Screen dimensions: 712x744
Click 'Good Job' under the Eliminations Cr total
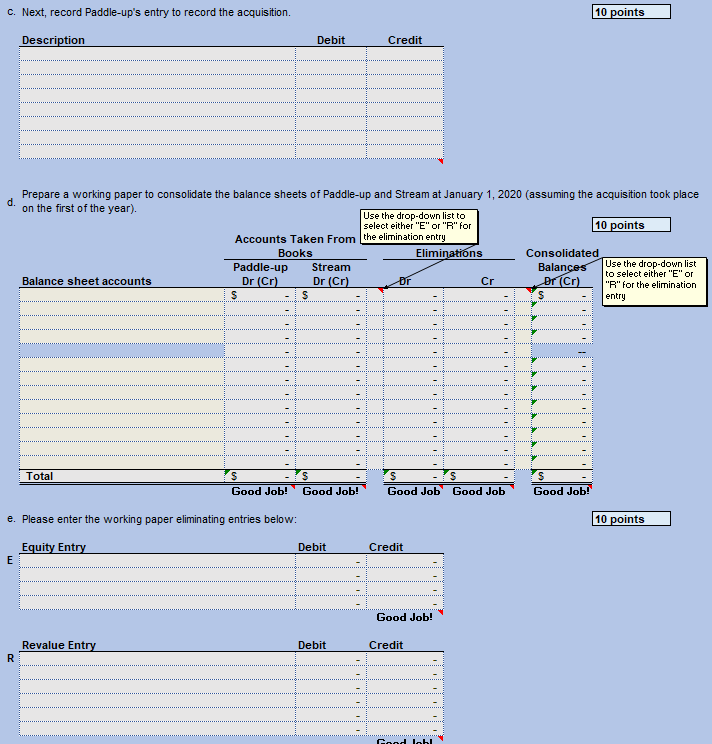tap(479, 491)
